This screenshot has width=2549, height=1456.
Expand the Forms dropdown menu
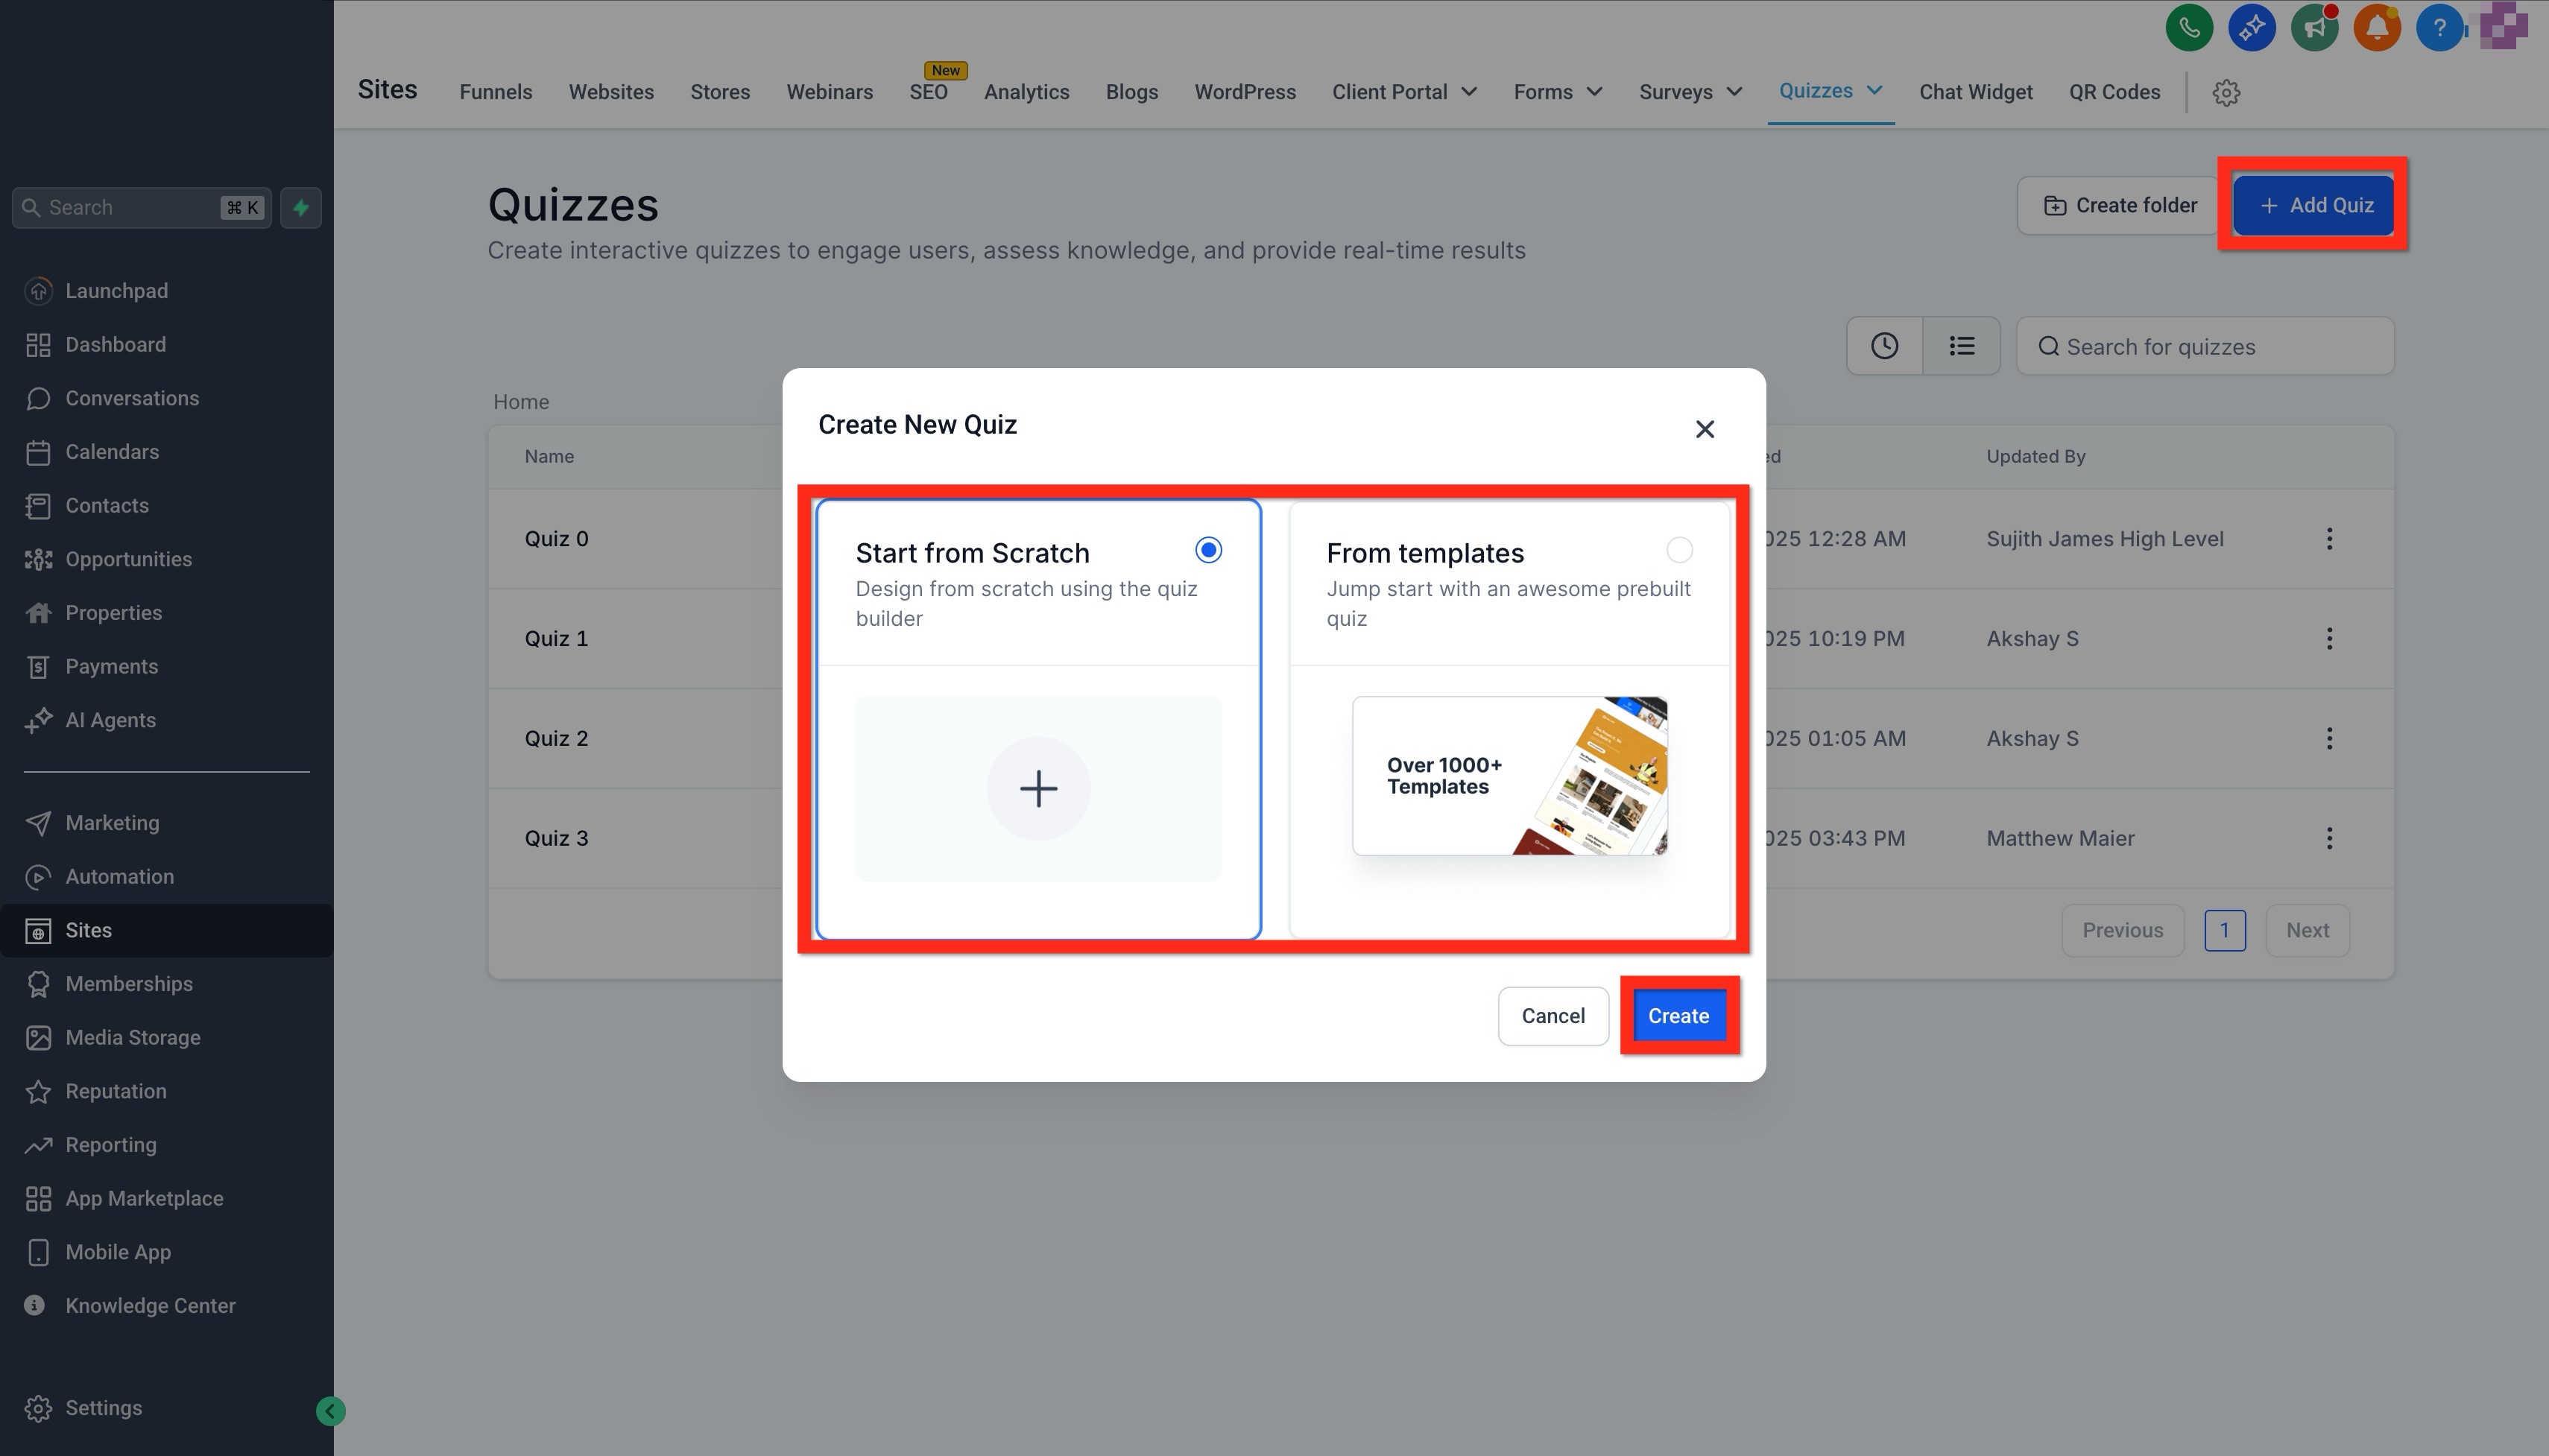(x=1557, y=92)
